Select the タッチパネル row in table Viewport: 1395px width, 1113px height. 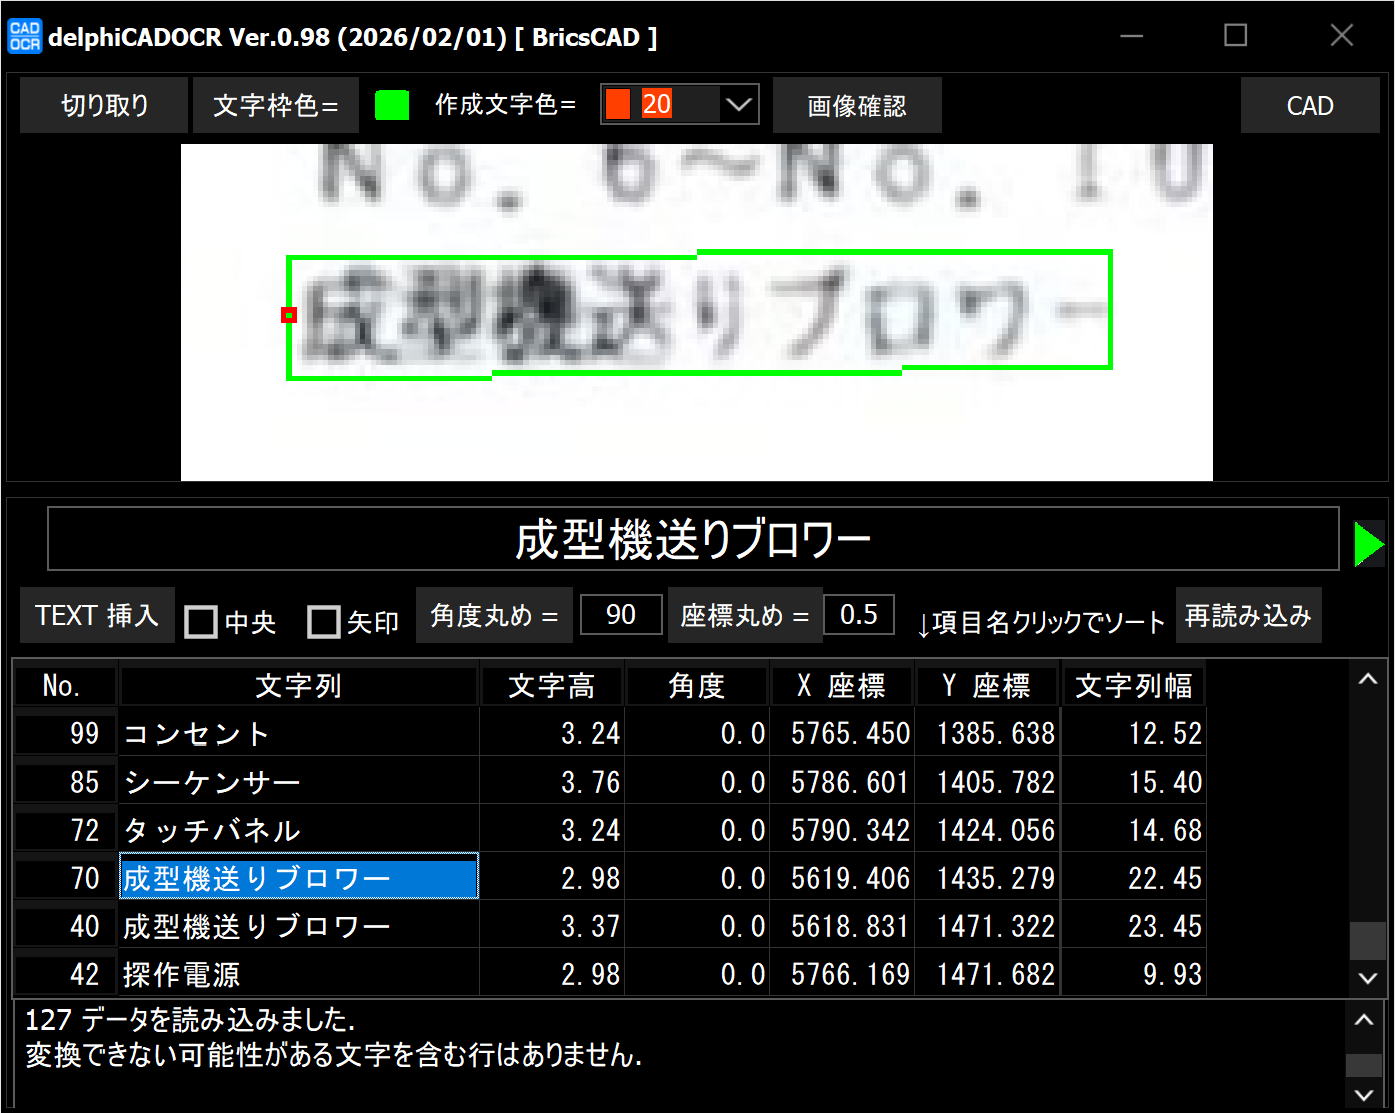point(298,830)
